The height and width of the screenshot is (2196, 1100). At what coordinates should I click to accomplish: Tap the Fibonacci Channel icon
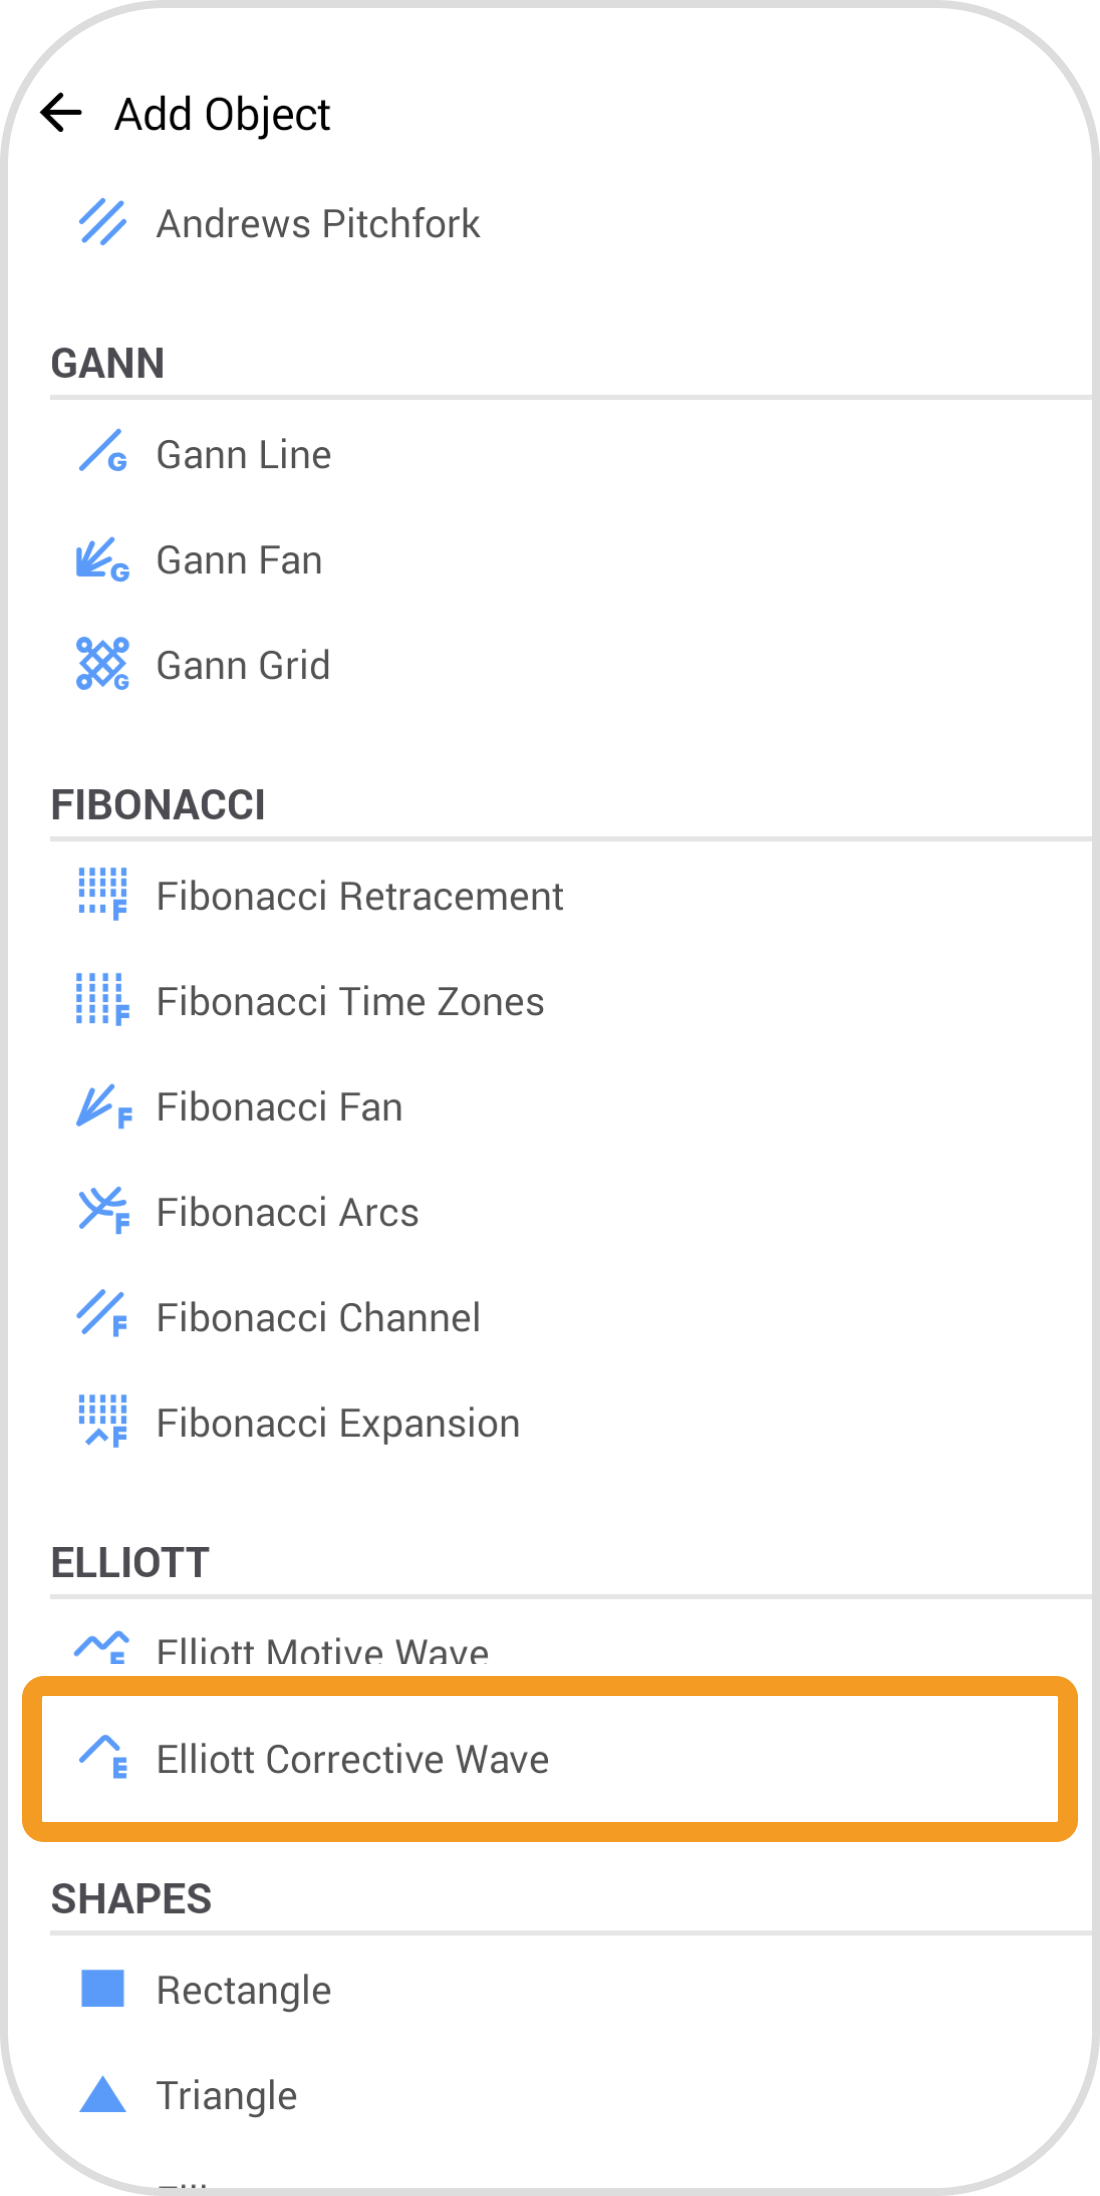[x=103, y=1316]
